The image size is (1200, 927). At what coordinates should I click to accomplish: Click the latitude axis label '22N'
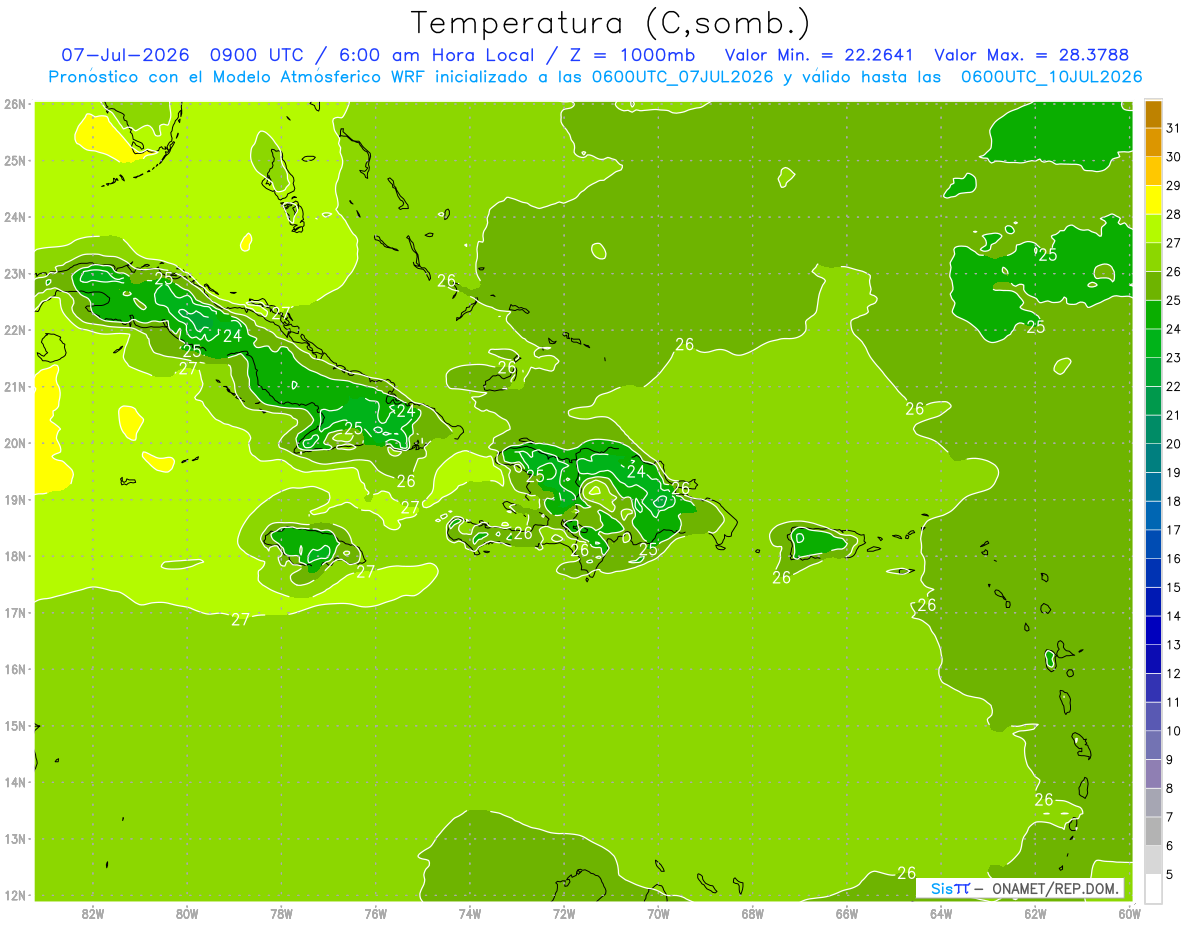pos(15,330)
